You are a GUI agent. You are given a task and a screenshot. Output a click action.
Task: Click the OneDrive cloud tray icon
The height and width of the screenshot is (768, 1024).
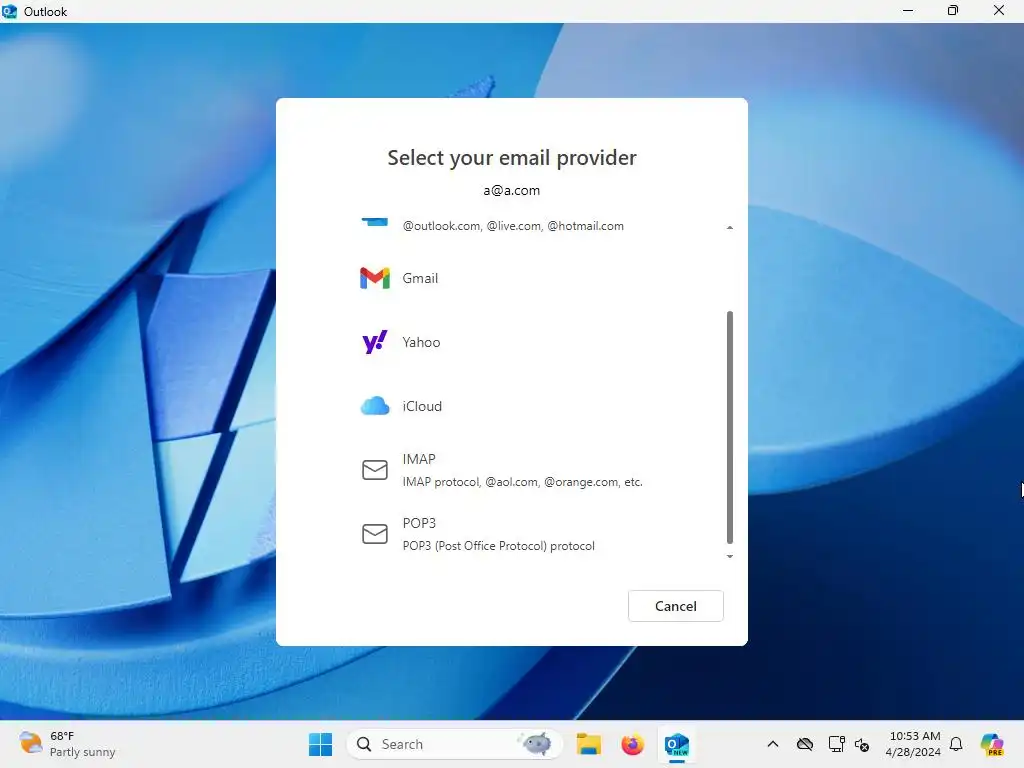click(x=805, y=744)
